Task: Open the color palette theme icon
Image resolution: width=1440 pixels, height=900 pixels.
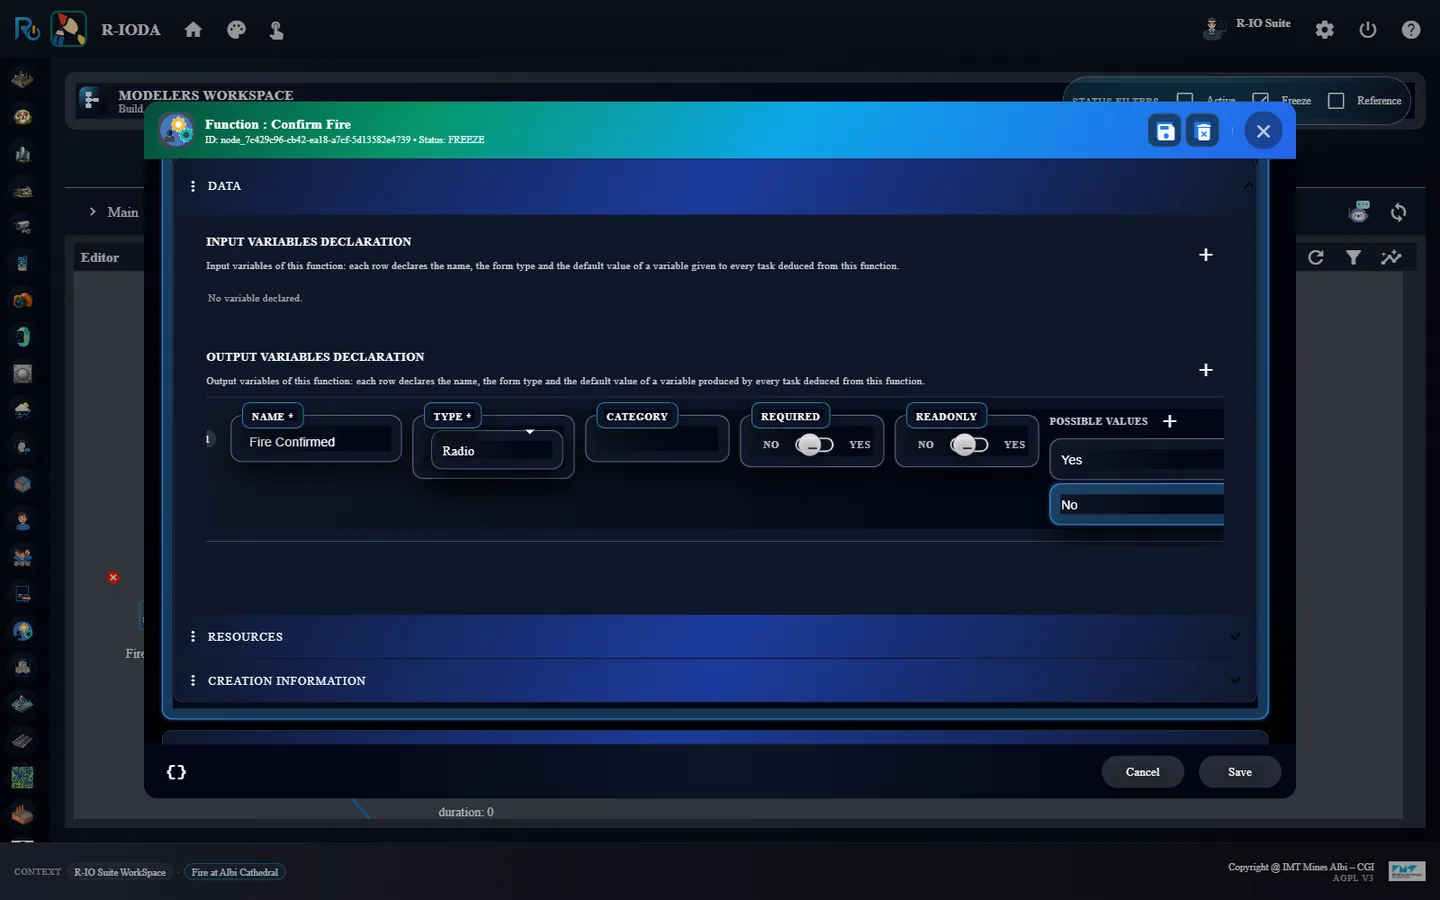Action: click(x=236, y=30)
